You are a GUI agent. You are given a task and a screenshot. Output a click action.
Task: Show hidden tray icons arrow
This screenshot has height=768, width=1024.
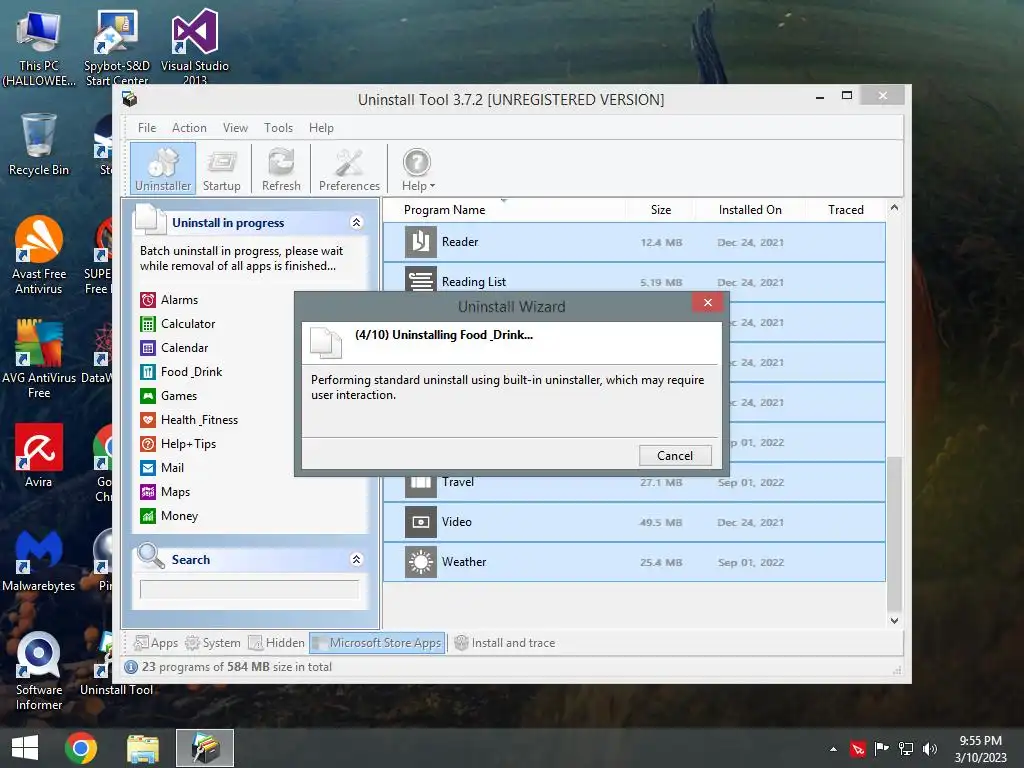[x=833, y=749]
